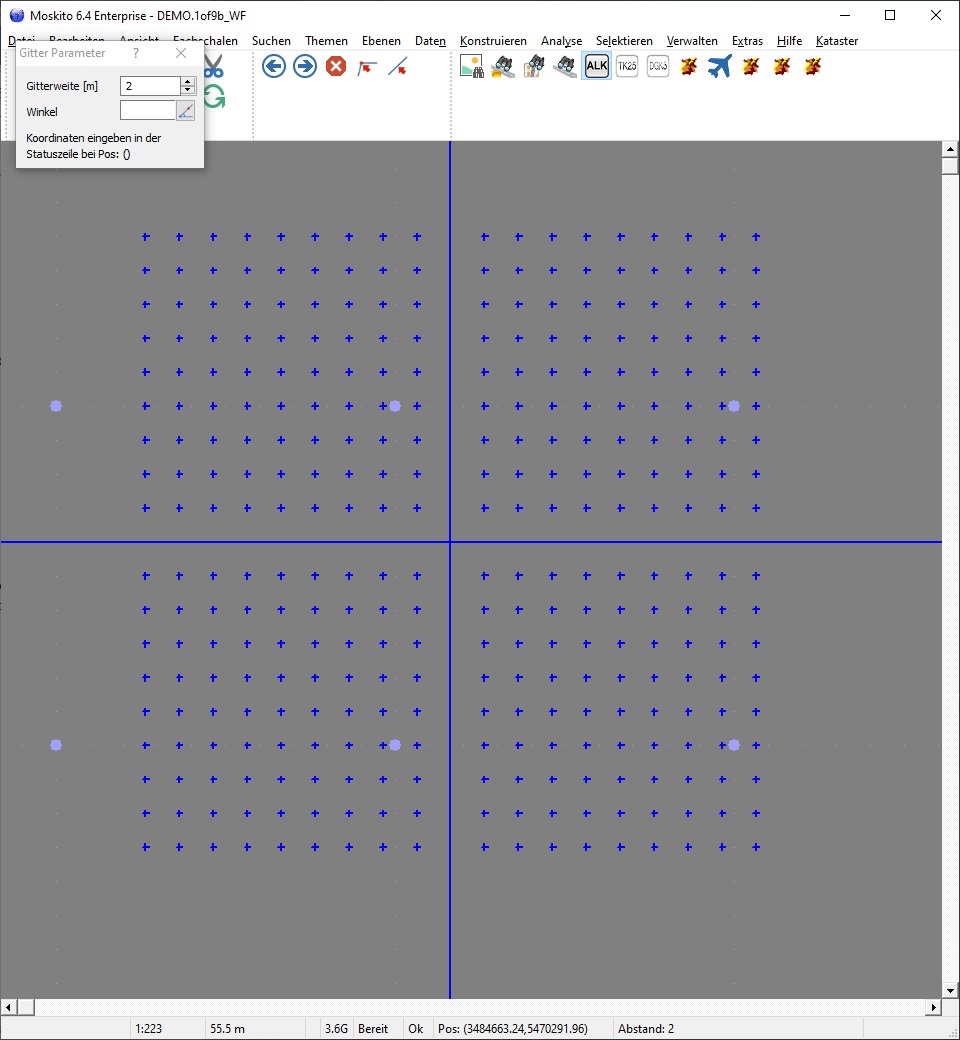Click the blue airplane icon
This screenshot has height=1040, width=960.
(x=719, y=67)
